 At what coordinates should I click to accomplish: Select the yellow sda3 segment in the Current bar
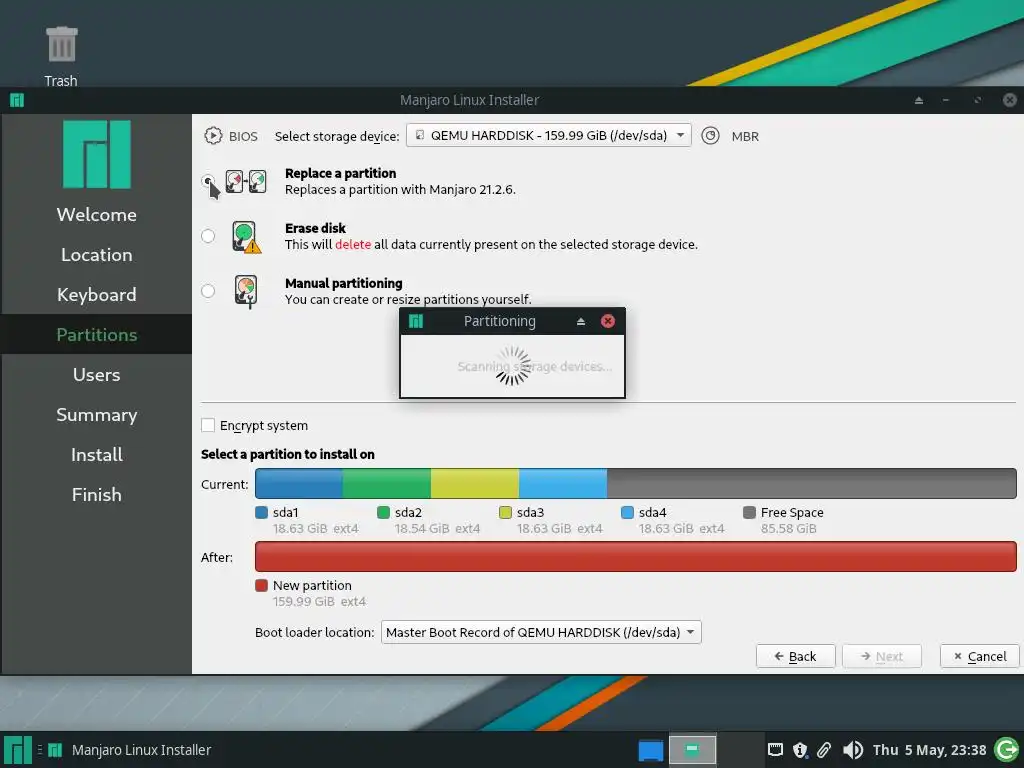[x=475, y=484]
